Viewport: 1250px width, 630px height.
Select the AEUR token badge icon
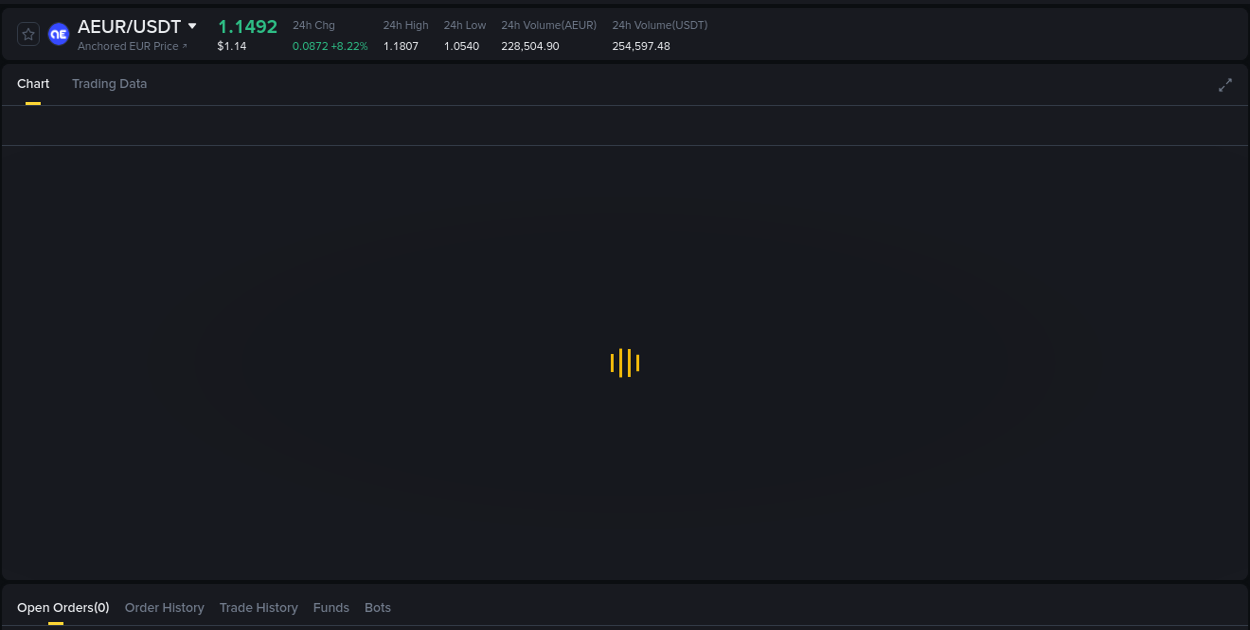click(58, 33)
